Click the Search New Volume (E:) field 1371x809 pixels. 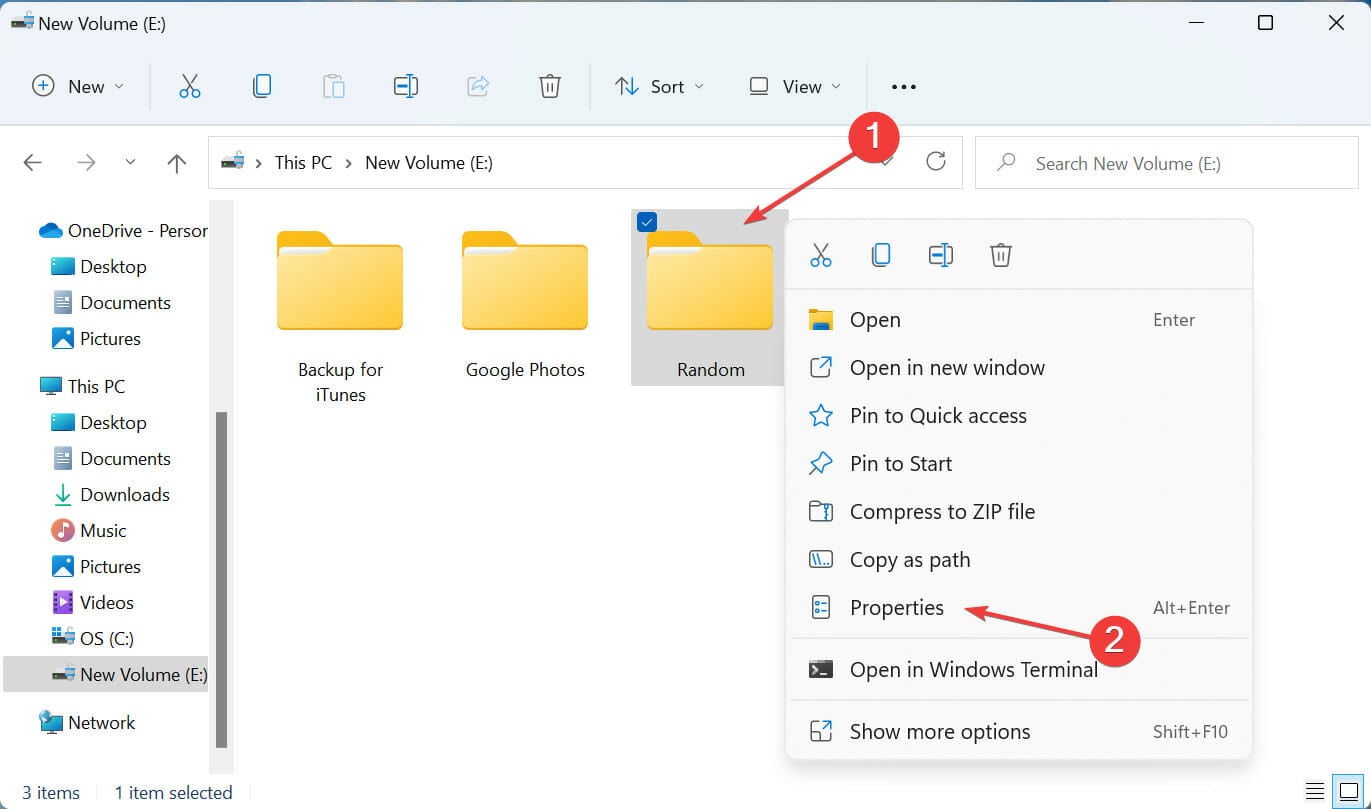1167,163
